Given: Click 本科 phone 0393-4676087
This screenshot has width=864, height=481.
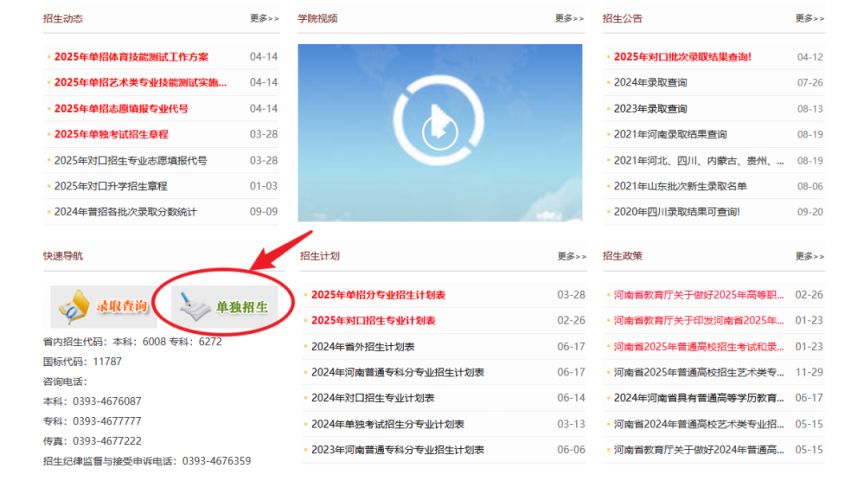Looking at the screenshot, I should pyautogui.click(x=92, y=401).
